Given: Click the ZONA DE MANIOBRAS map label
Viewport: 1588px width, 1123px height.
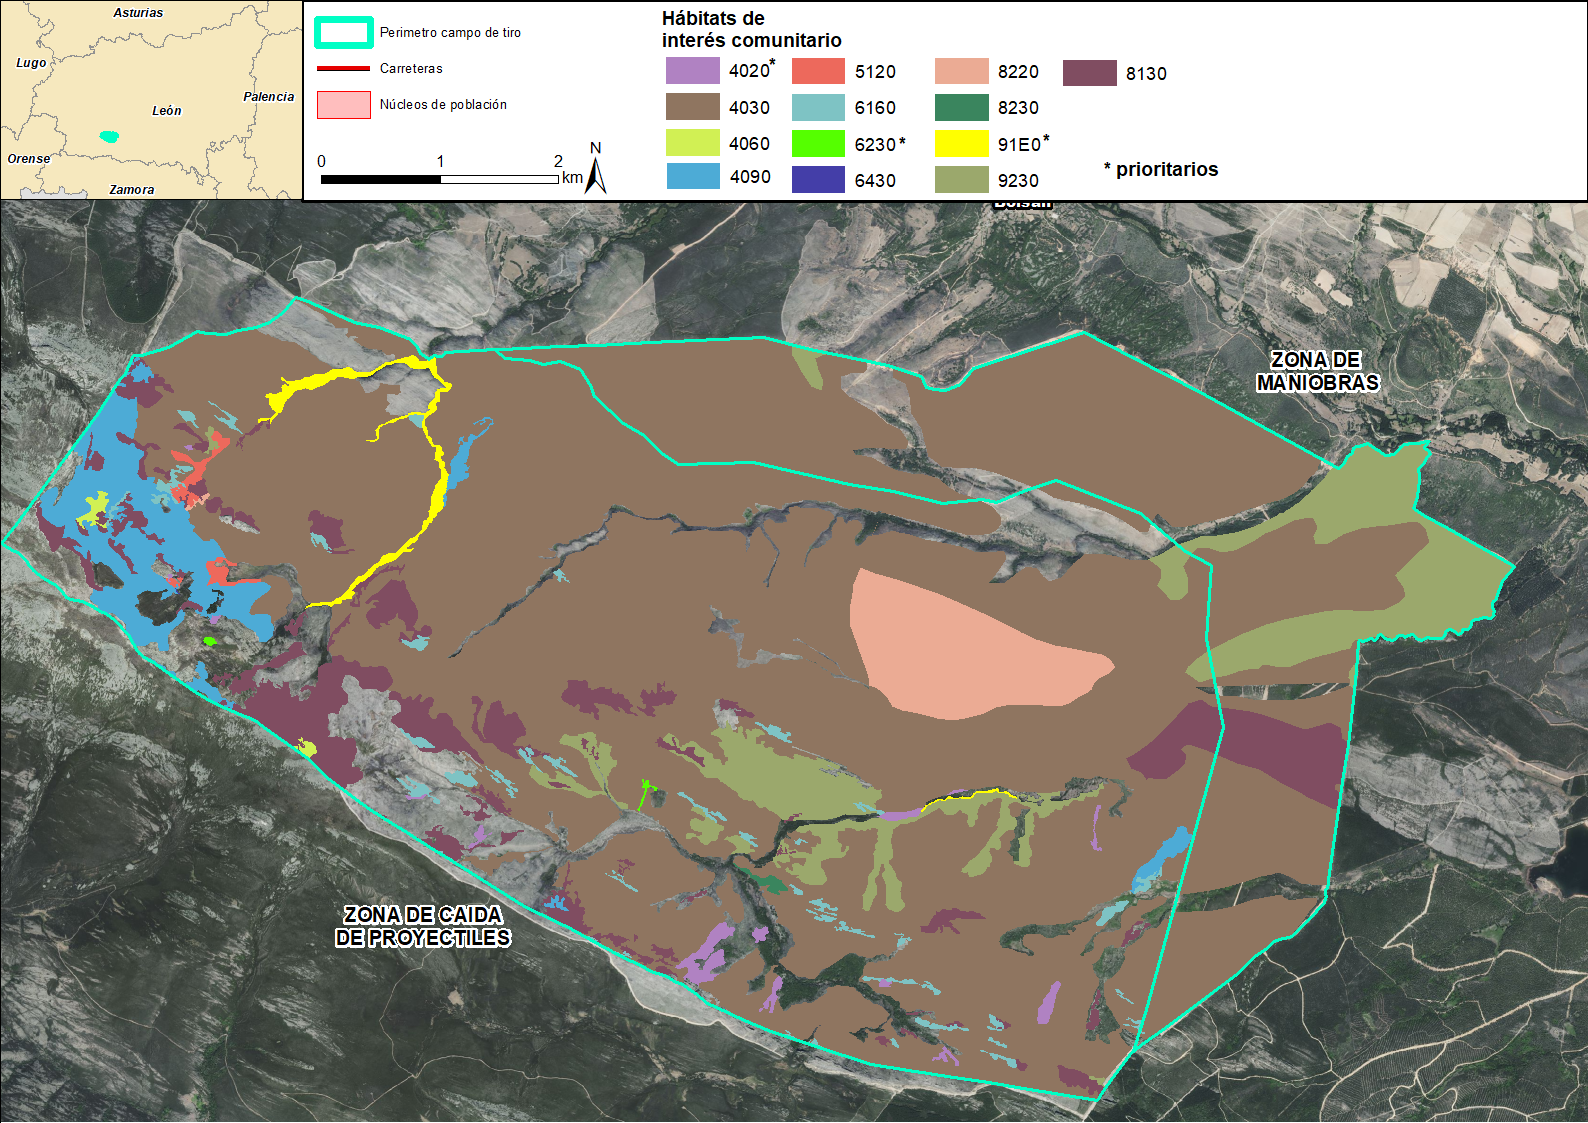Looking at the screenshot, I should click(x=1317, y=371).
